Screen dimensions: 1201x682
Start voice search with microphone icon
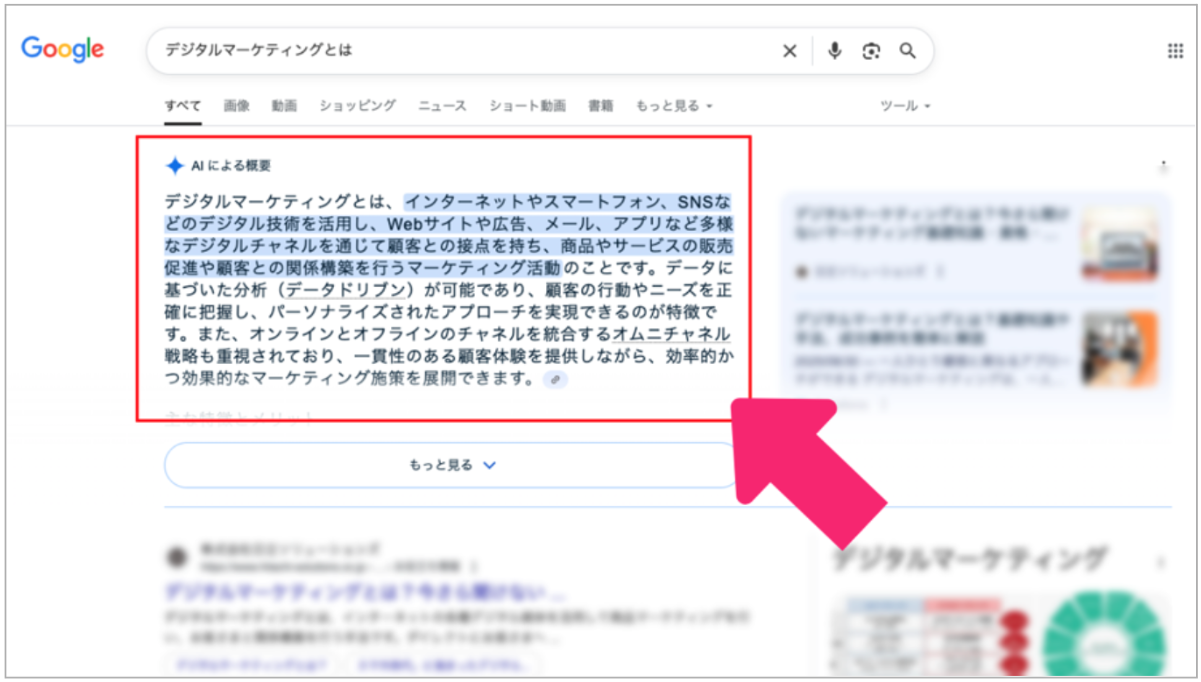point(834,51)
